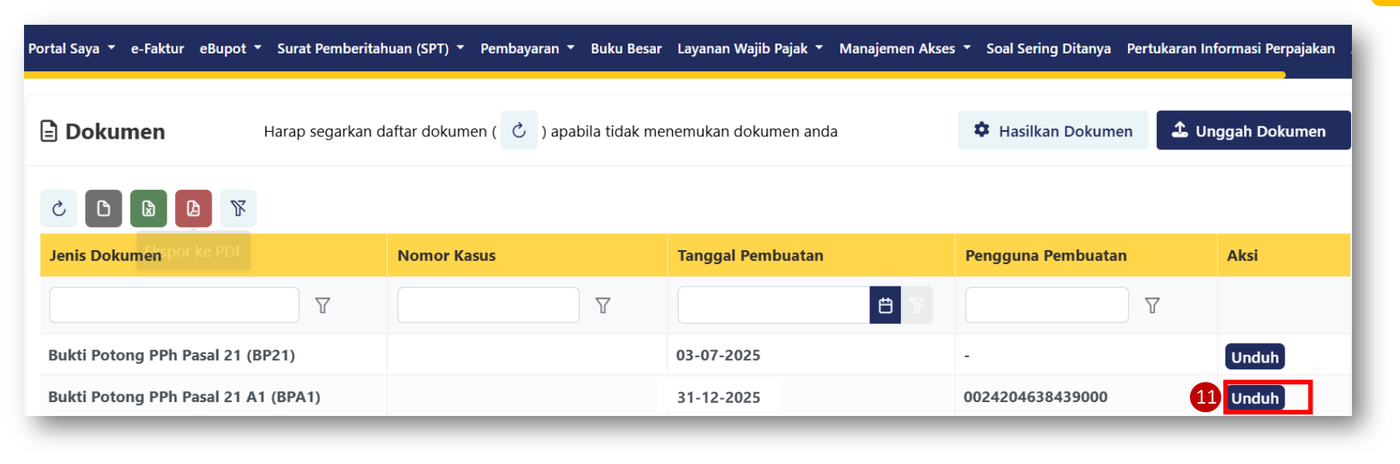Viewport: 1400px width, 464px height.
Task: Open the filter icon for Pengguna Pembuatan
Action: 1152,305
